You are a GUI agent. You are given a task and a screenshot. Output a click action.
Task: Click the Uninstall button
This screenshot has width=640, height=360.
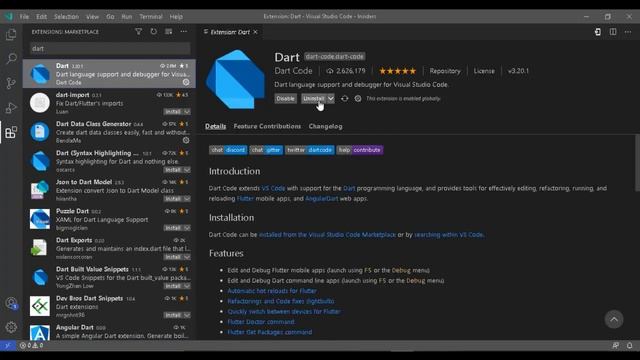(314, 98)
